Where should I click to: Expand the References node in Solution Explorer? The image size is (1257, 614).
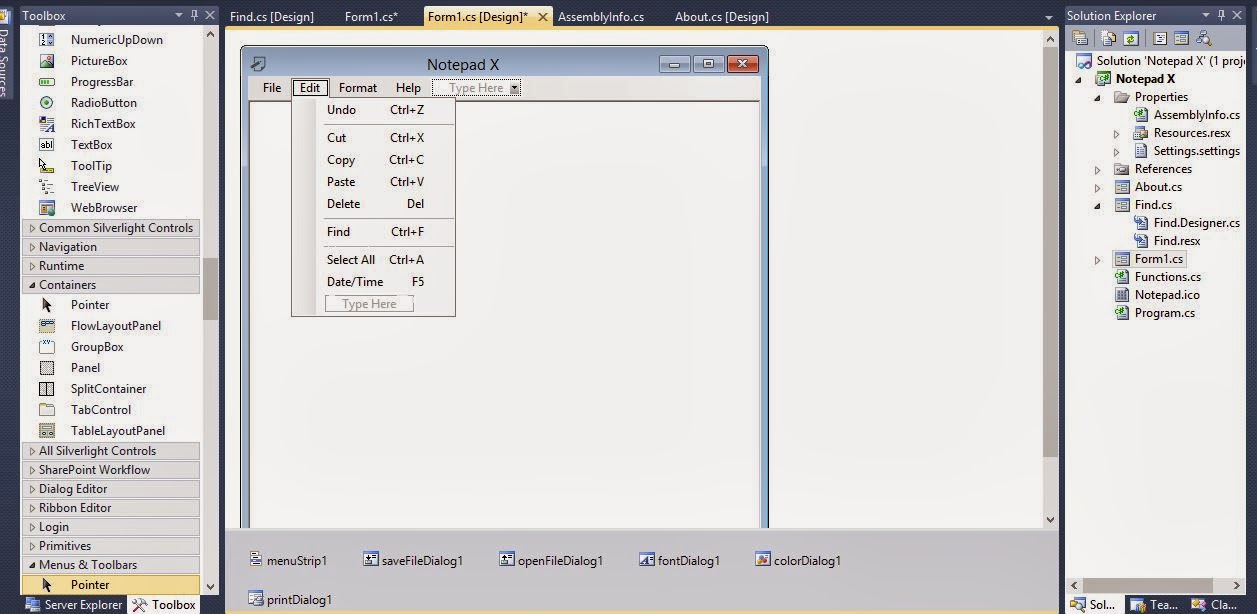tap(1098, 169)
